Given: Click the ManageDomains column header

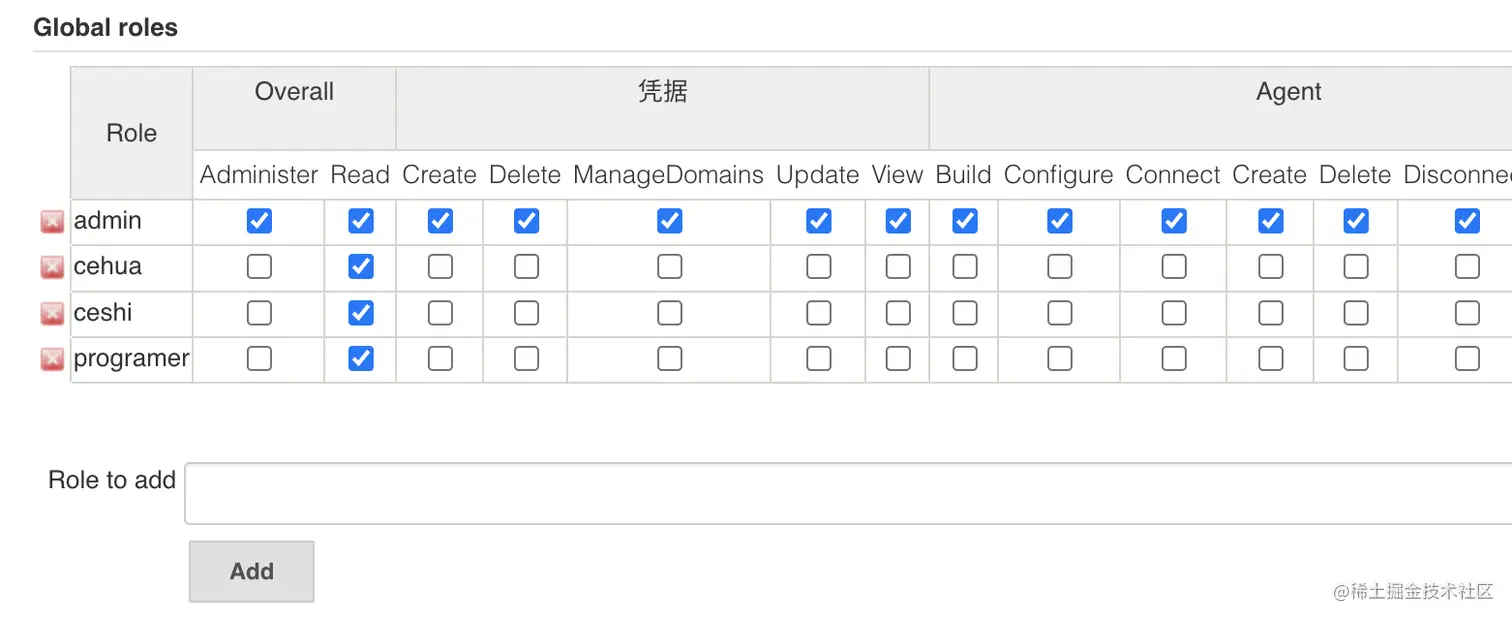Looking at the screenshot, I should (668, 175).
